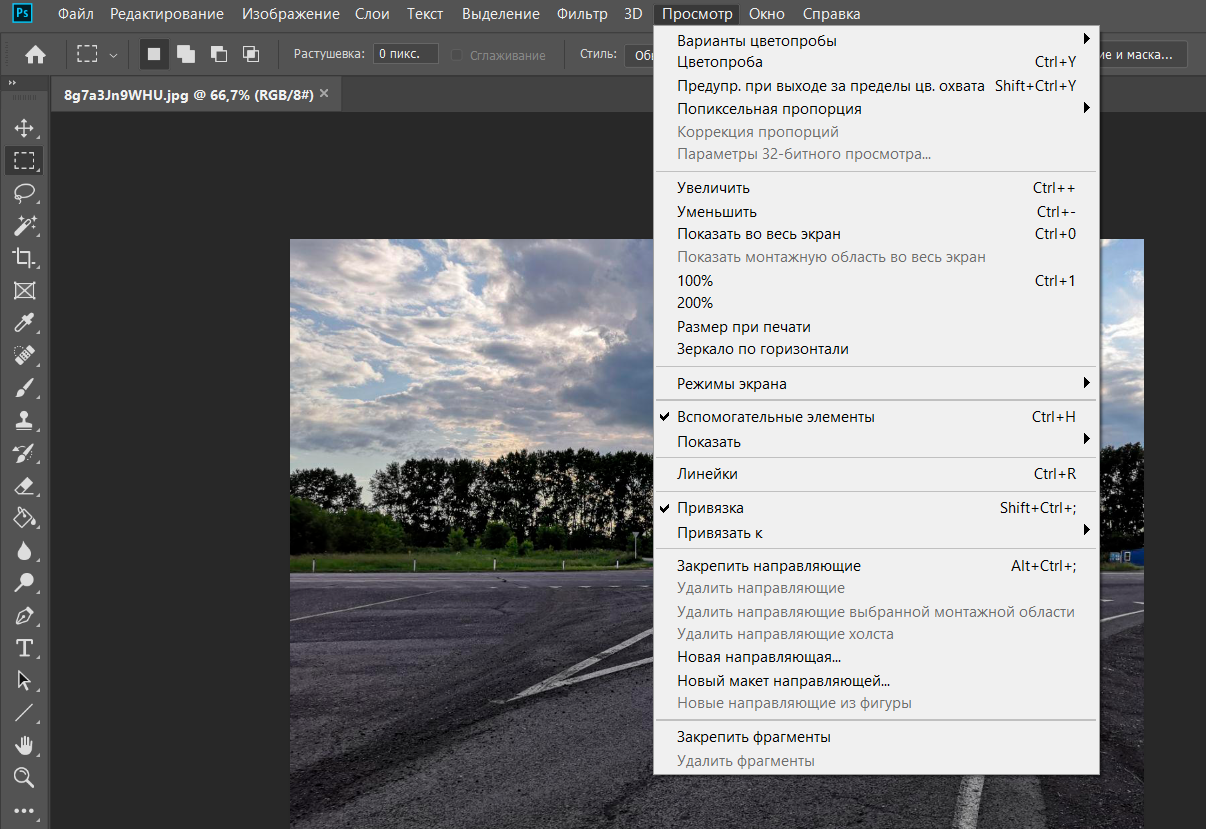
Task: Toggle Вспомогательные элементы checkmark off
Action: [x=775, y=417]
